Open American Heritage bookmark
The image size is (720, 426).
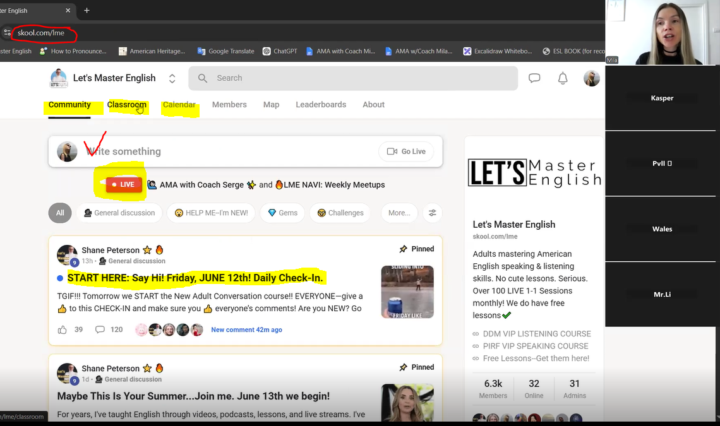click(x=152, y=51)
